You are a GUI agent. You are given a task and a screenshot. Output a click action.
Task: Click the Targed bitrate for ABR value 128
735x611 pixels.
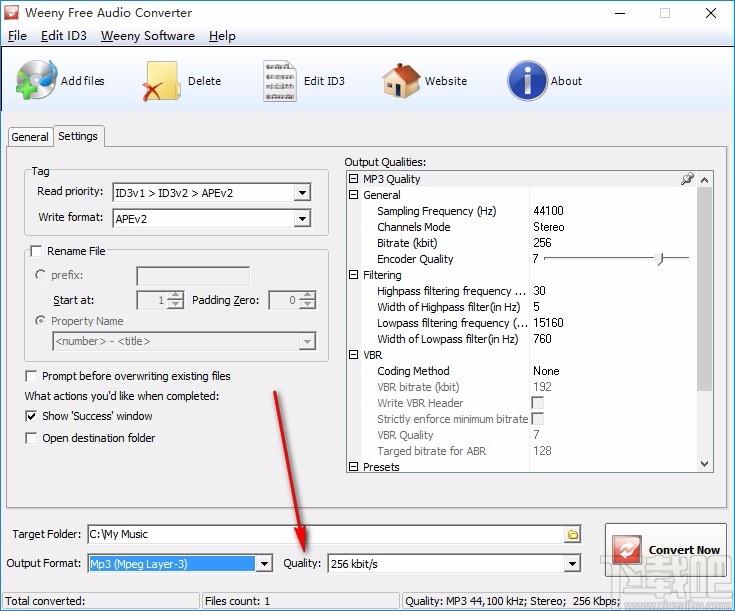(542, 451)
